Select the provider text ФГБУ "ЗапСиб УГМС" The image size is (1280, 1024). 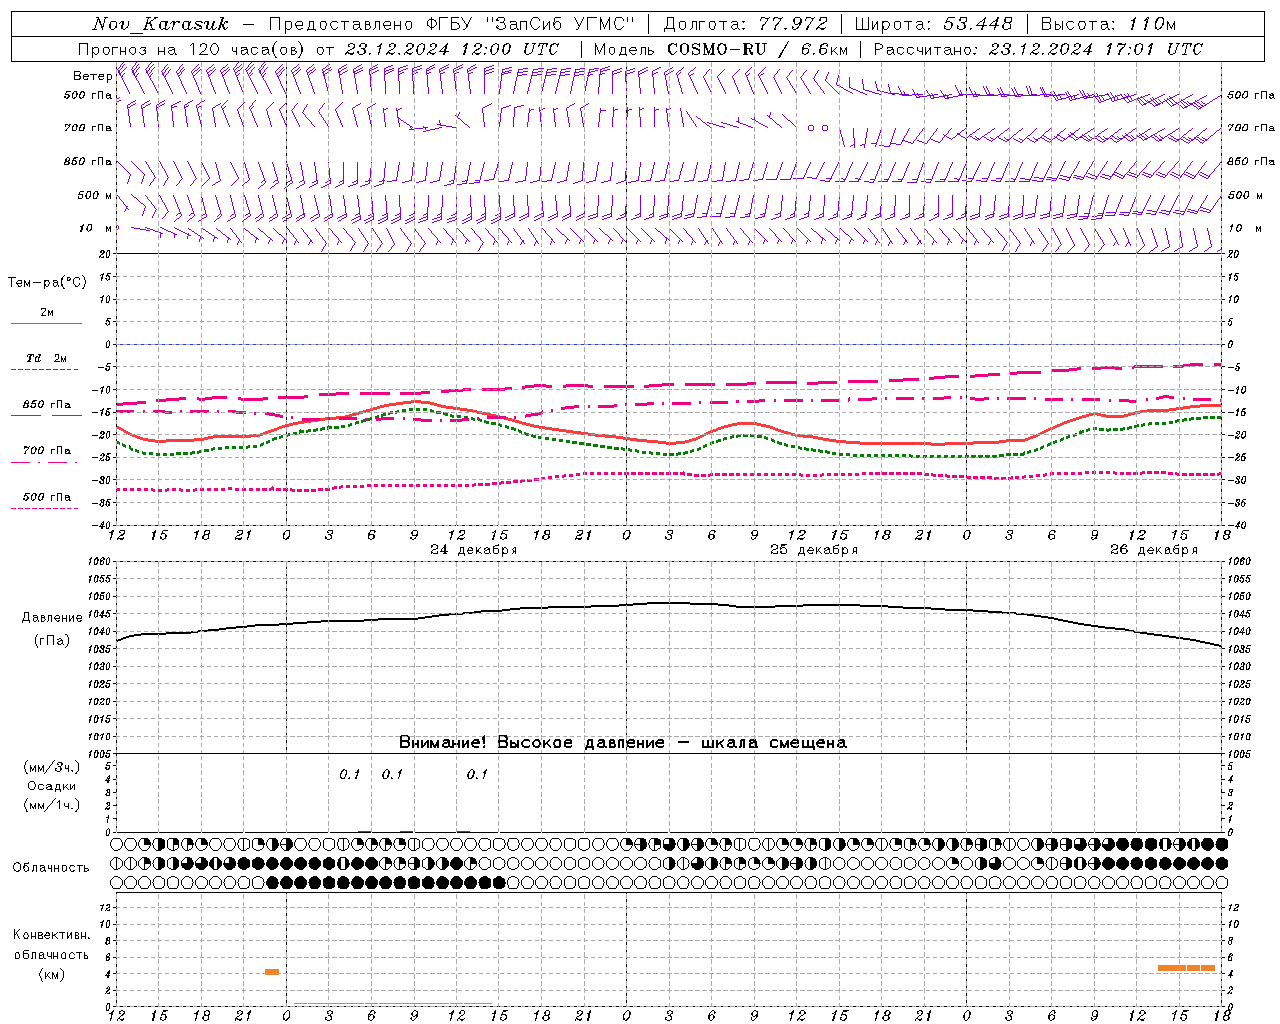(x=530, y=24)
